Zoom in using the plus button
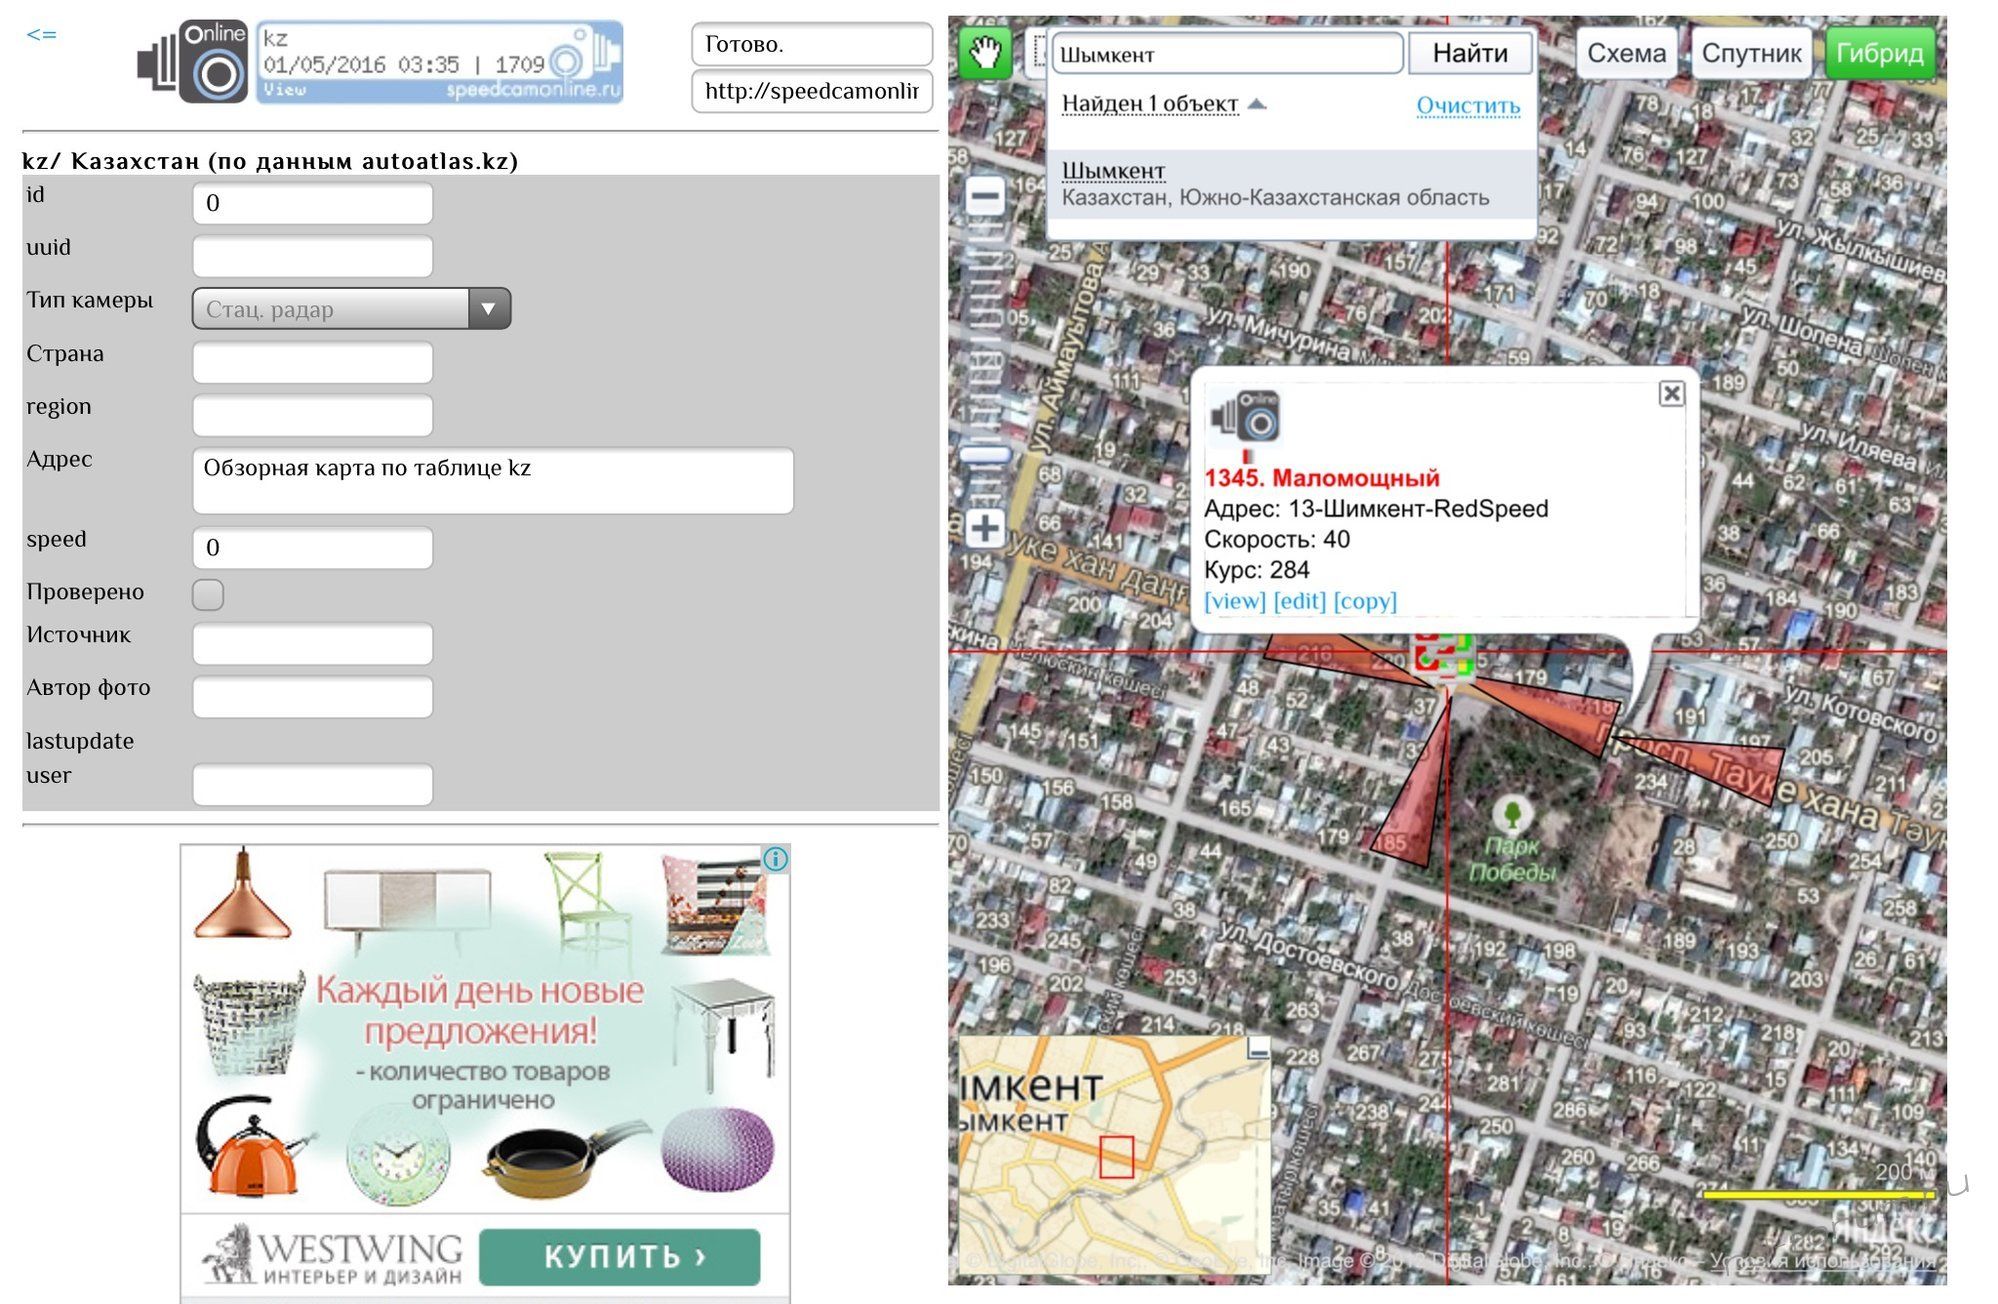 pos(985,528)
